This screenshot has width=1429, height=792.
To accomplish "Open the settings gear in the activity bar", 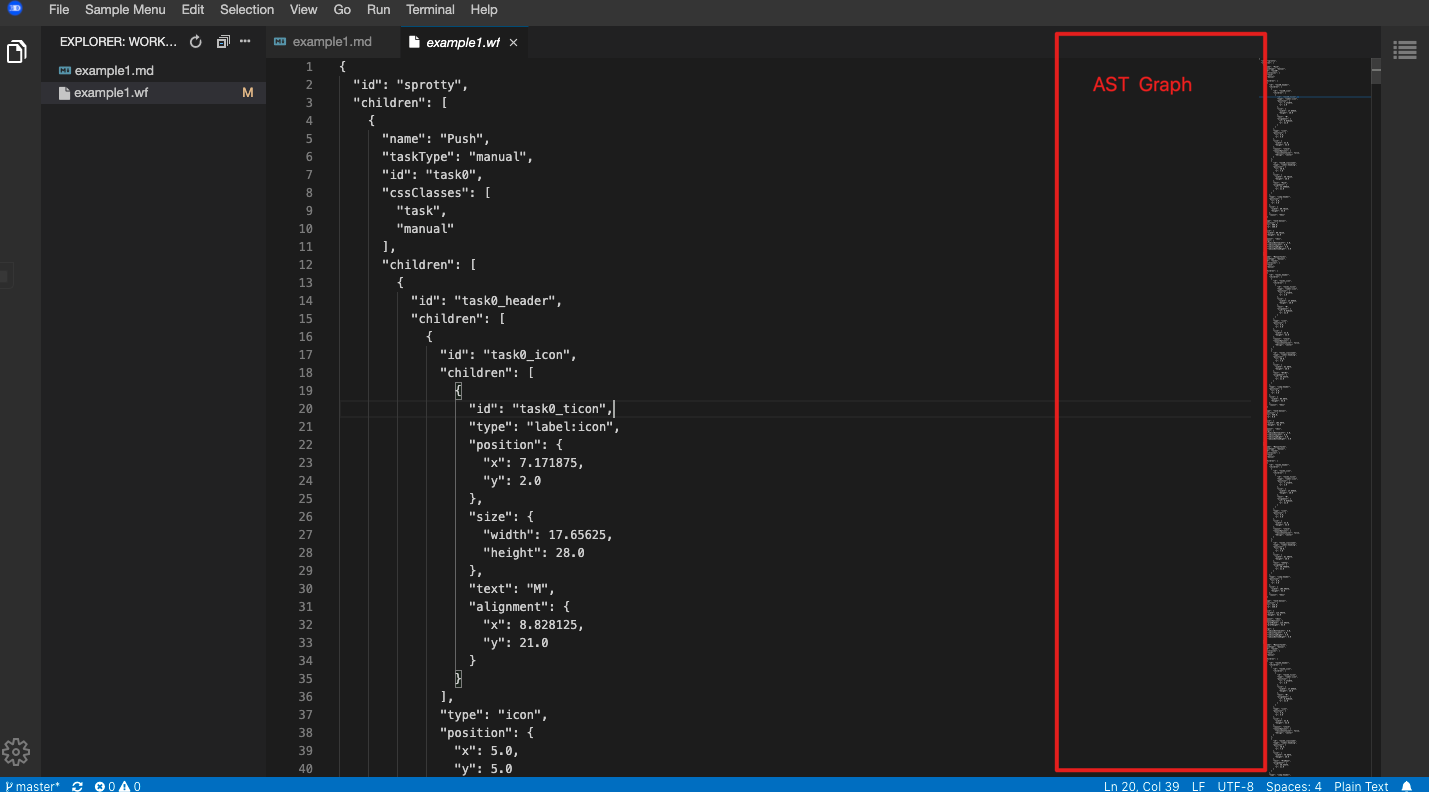I will click(16, 752).
